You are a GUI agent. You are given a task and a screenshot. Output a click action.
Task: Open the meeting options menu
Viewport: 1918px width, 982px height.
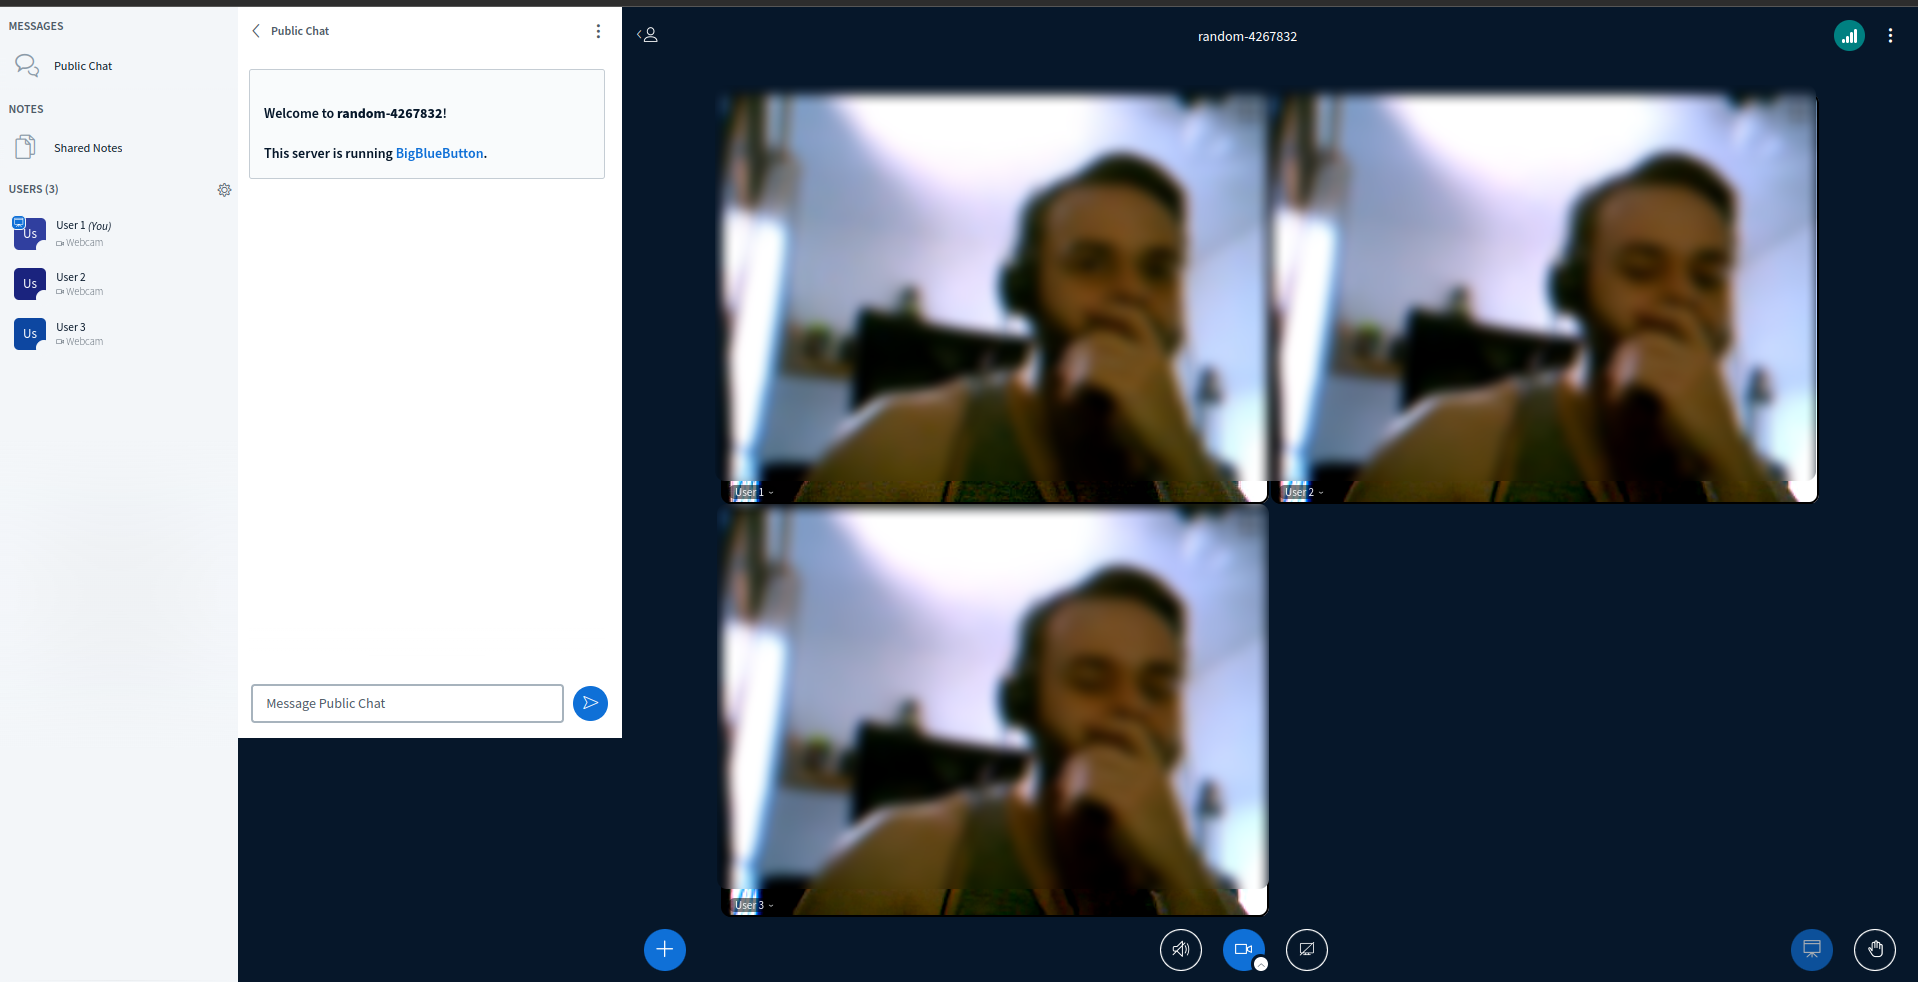(1891, 35)
